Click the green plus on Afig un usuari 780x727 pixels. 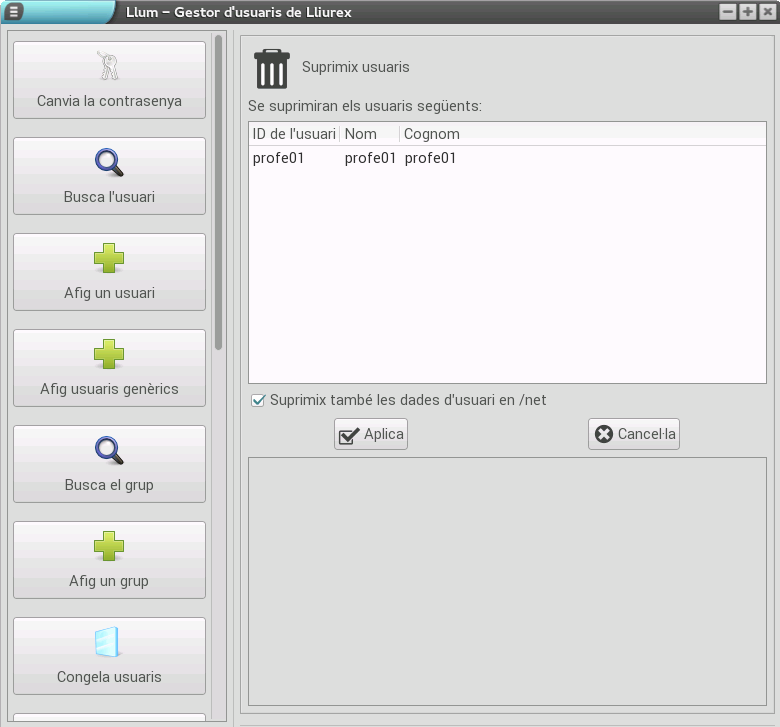click(x=109, y=258)
